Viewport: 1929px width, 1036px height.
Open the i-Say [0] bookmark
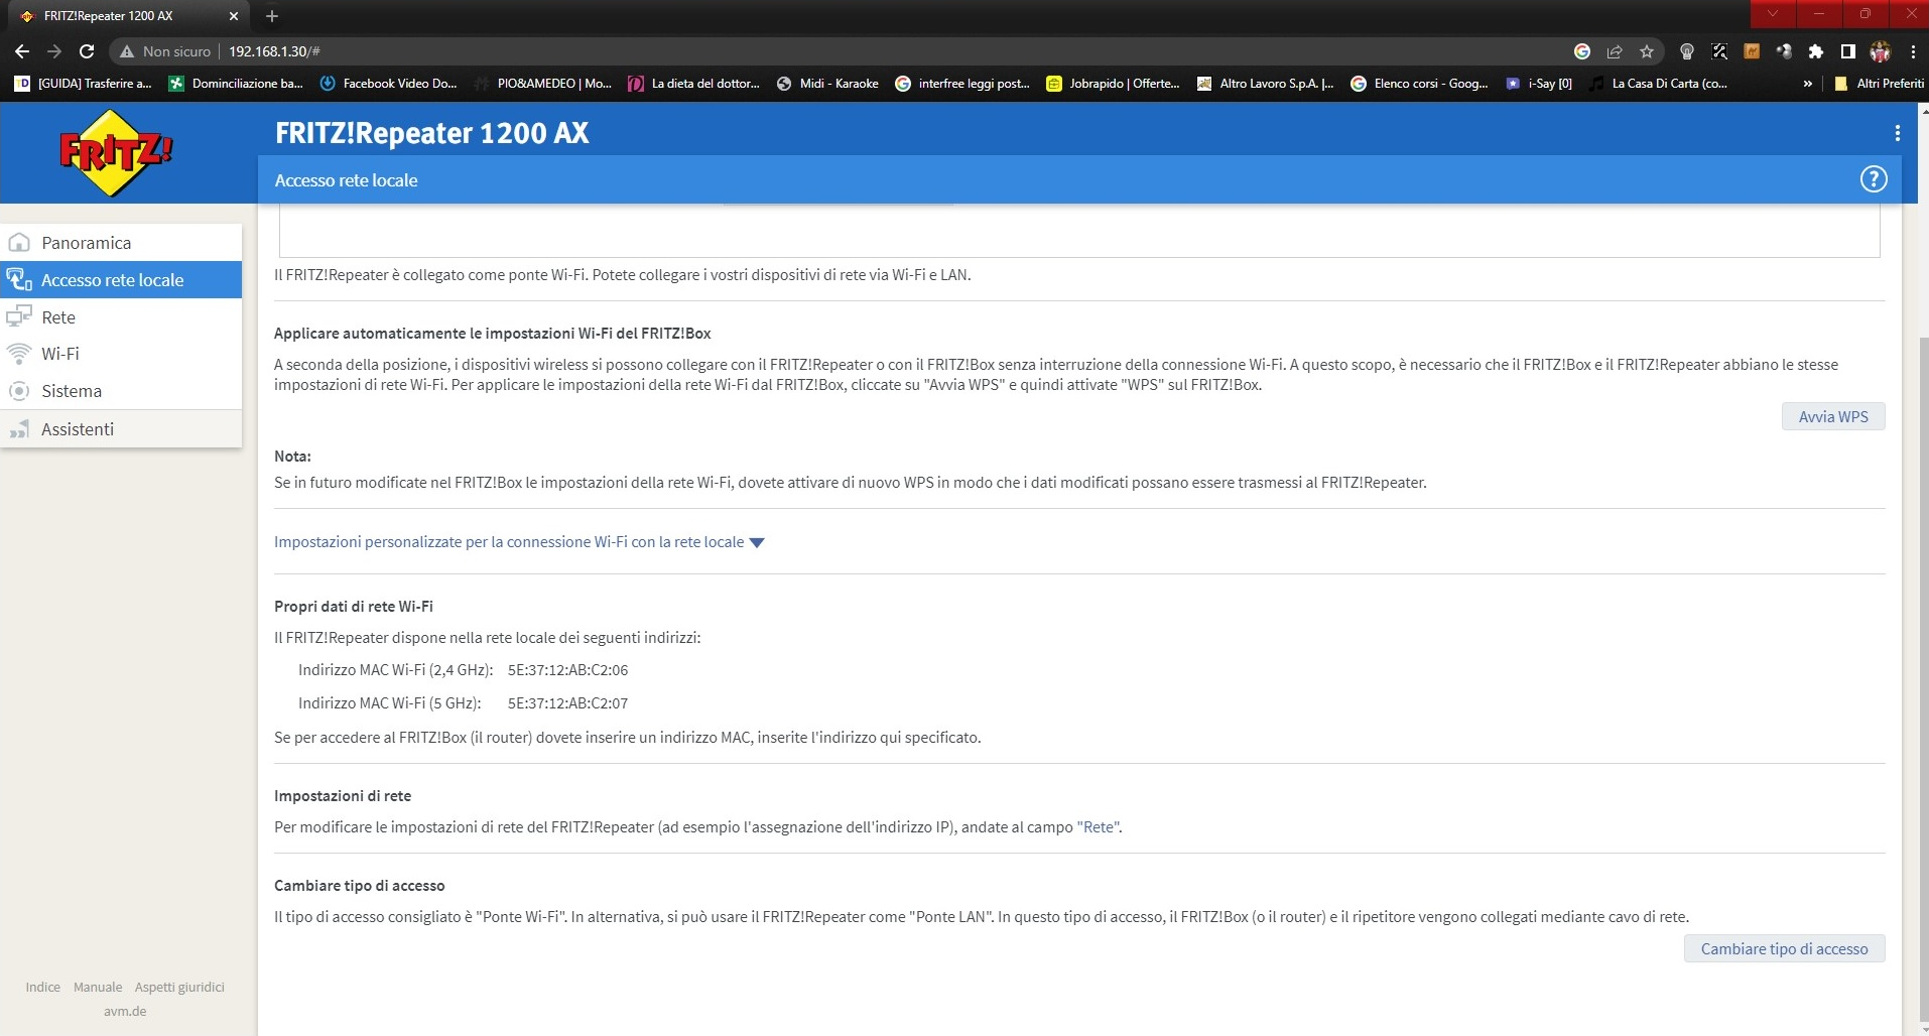[1539, 84]
